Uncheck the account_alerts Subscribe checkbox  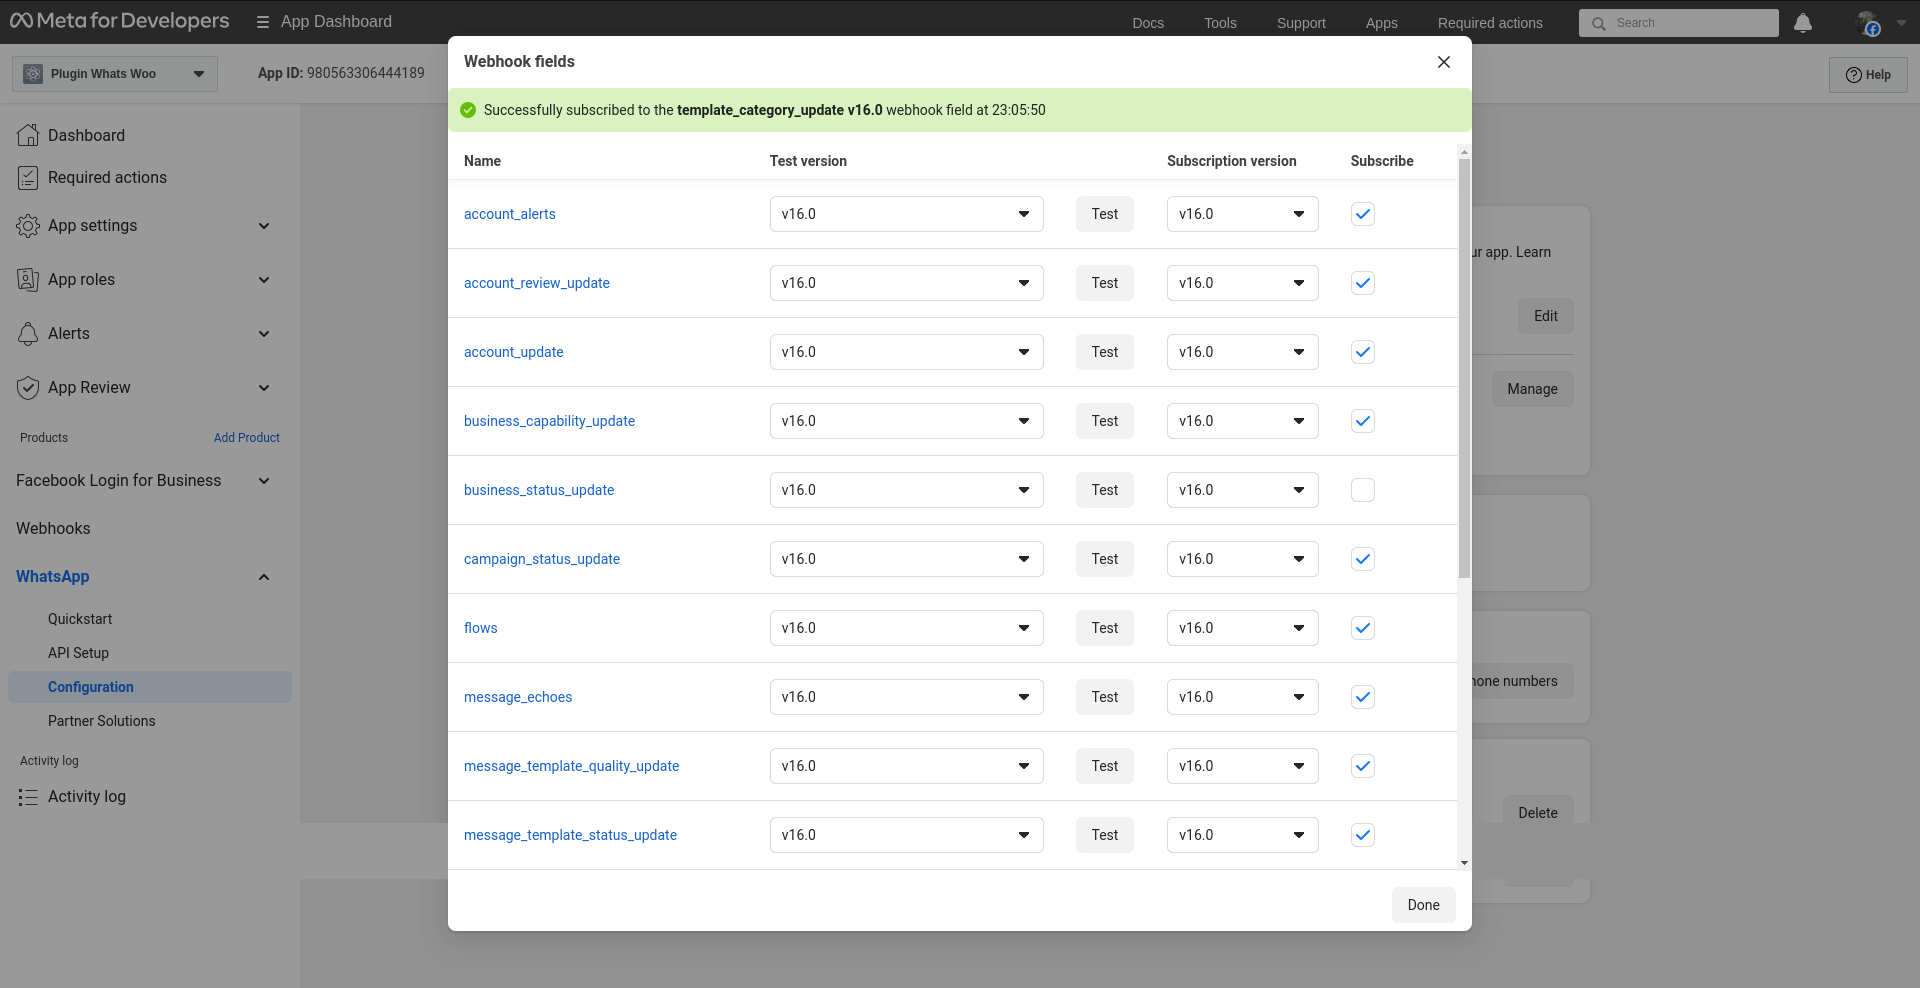tap(1362, 214)
